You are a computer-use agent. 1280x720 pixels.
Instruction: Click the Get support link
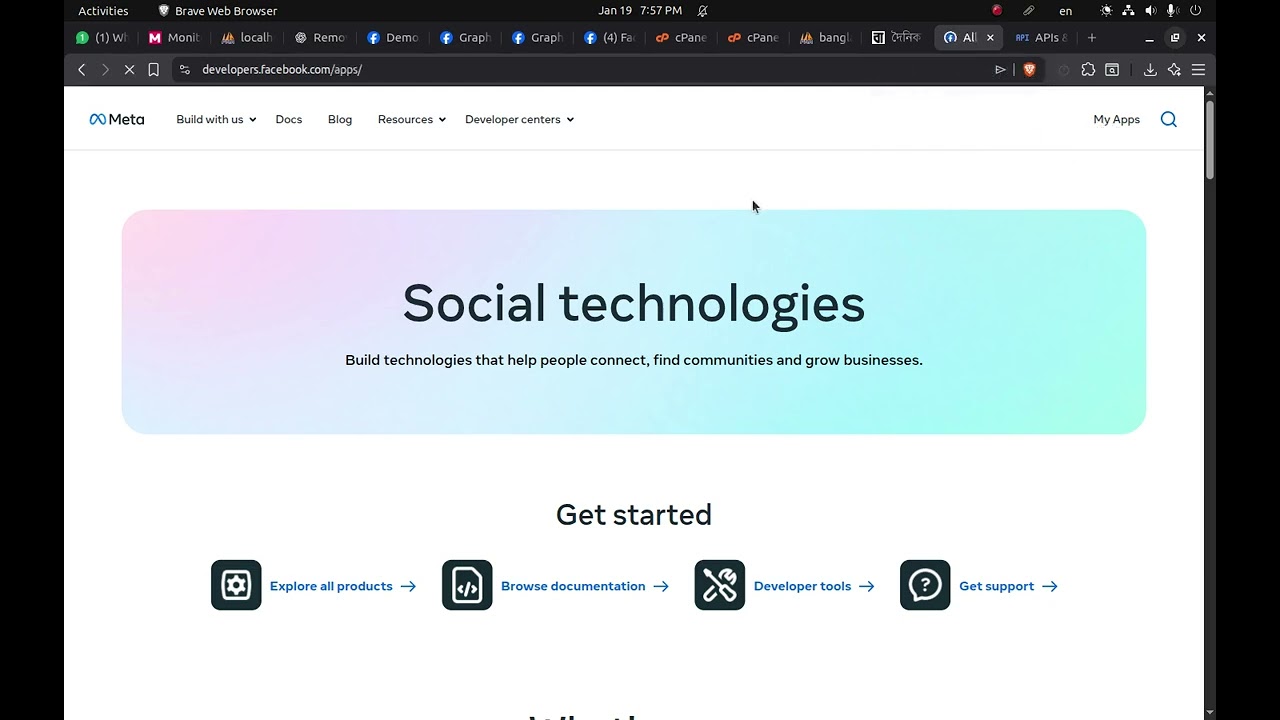pos(1008,586)
